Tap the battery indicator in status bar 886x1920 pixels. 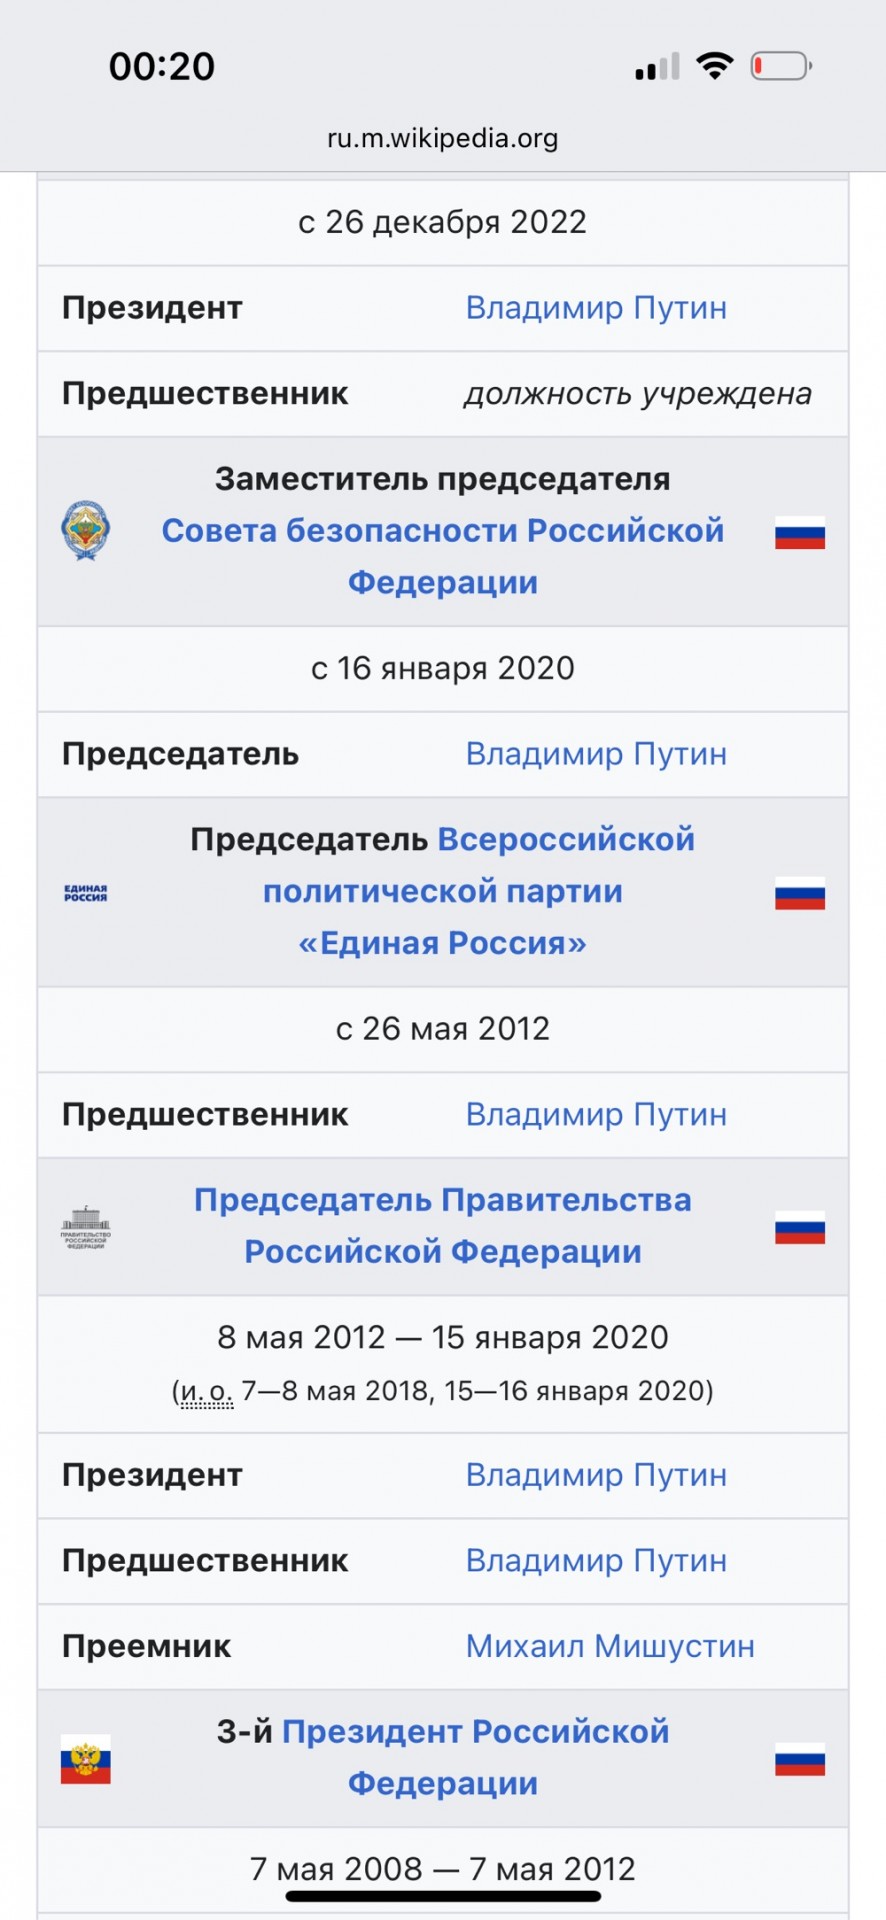781,66
